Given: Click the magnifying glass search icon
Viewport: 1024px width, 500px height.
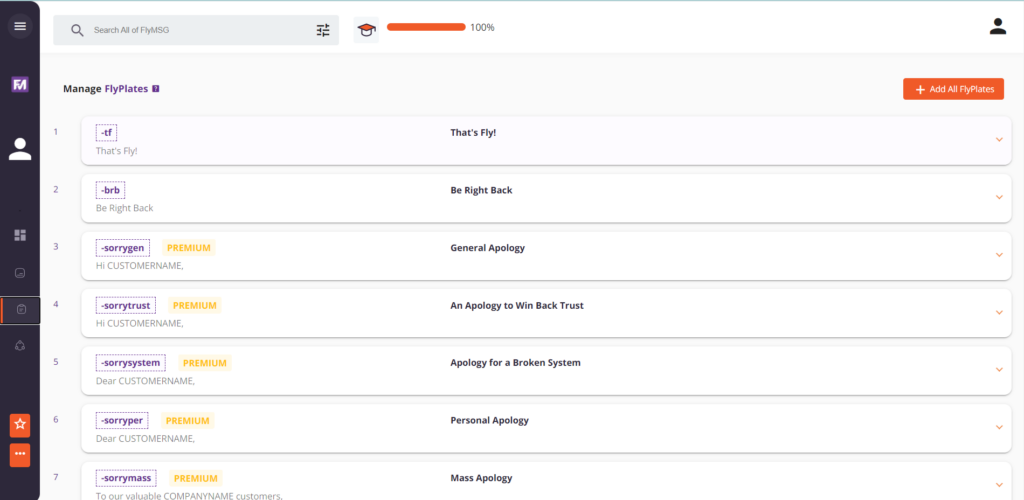Looking at the screenshot, I should [x=77, y=30].
